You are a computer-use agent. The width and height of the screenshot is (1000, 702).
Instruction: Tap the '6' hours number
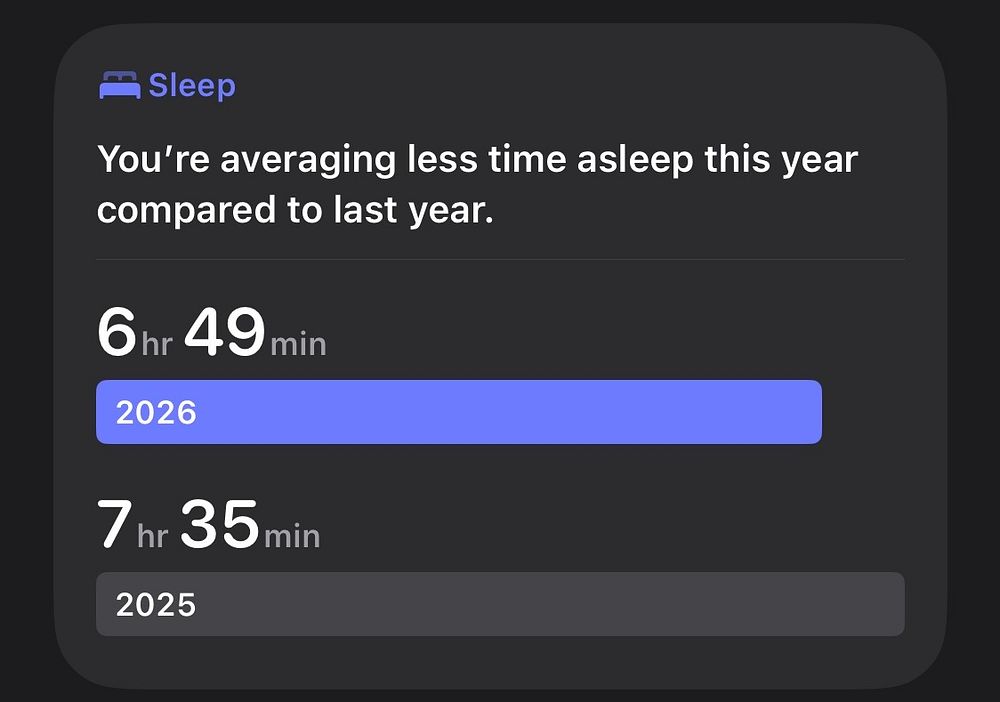117,332
